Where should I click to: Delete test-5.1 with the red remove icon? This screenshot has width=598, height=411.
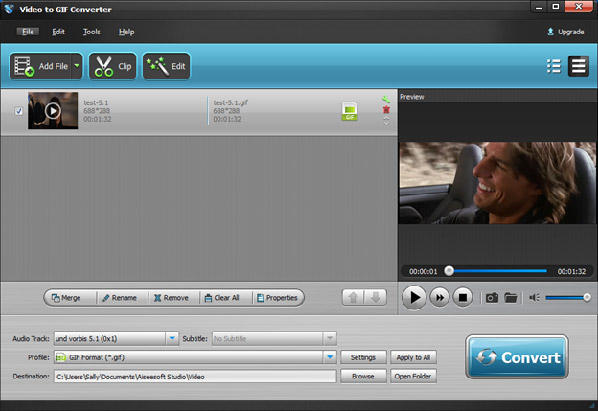pyautogui.click(x=386, y=110)
